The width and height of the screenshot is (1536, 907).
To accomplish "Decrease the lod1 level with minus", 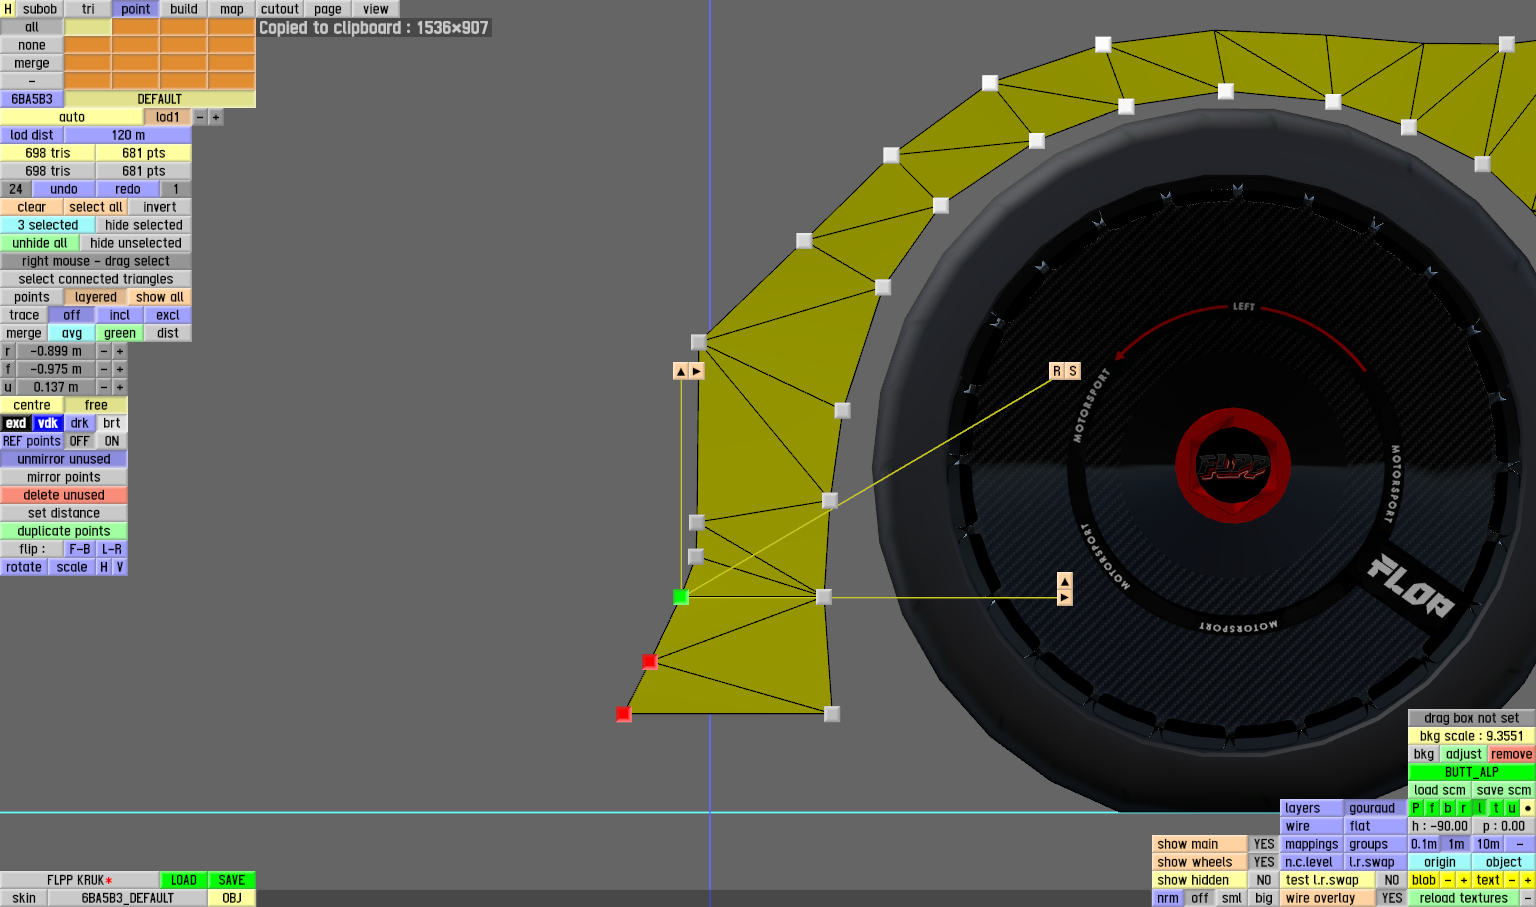I will tap(200, 117).
